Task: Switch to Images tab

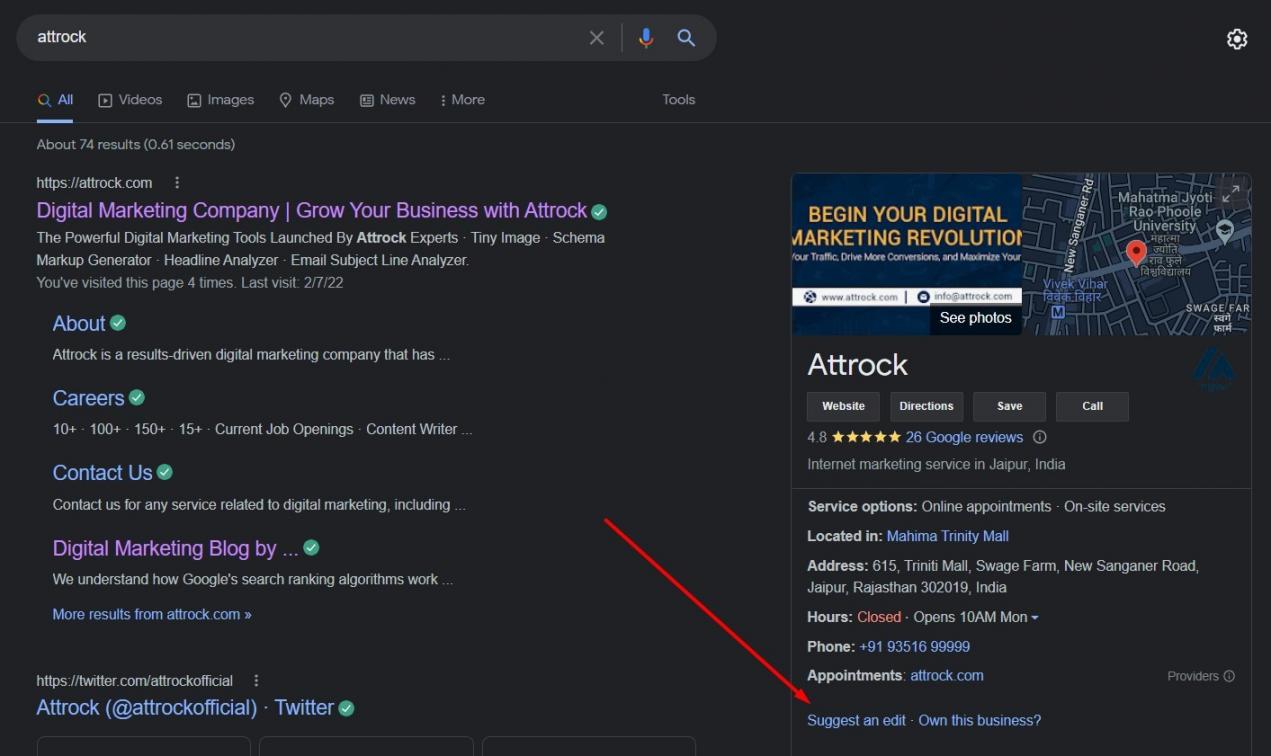Action: (220, 100)
